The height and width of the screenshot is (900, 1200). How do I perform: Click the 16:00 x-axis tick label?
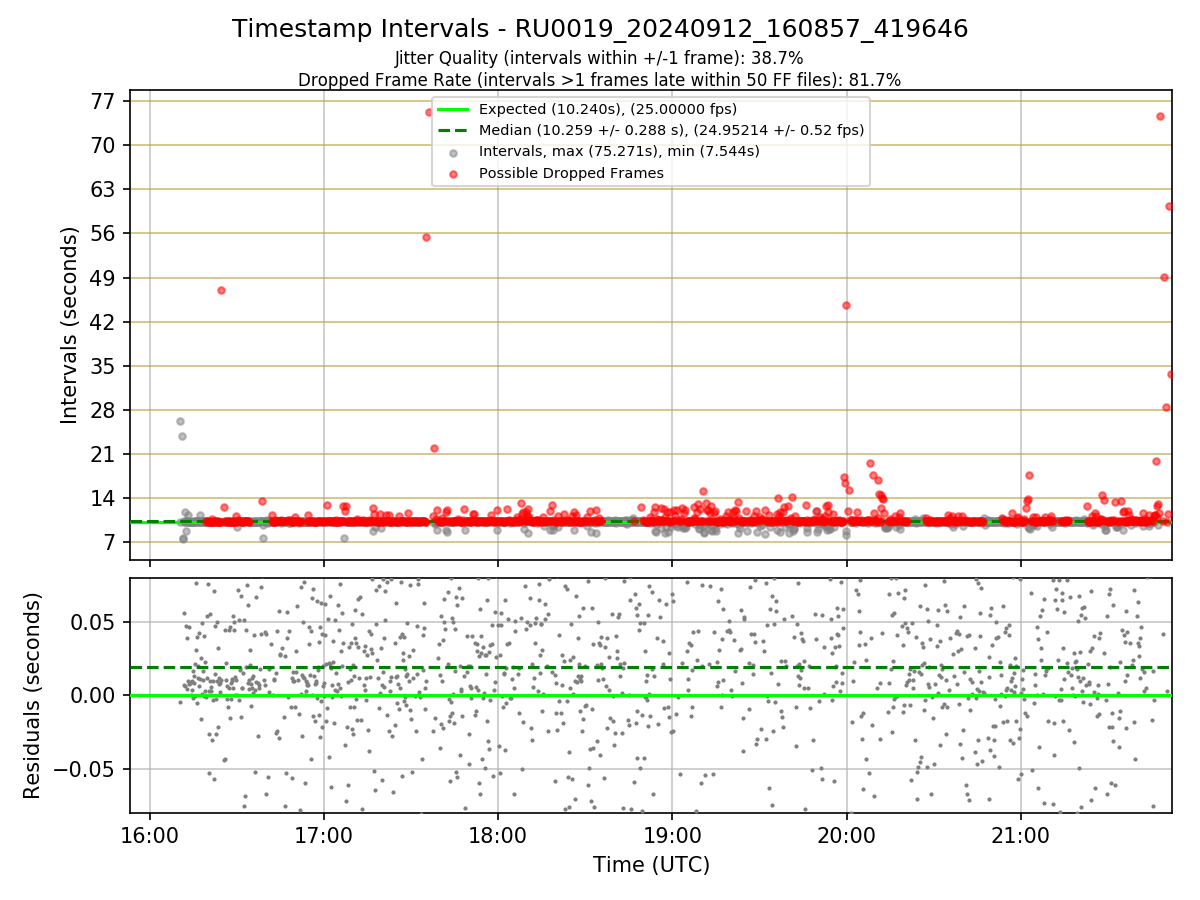pos(150,835)
